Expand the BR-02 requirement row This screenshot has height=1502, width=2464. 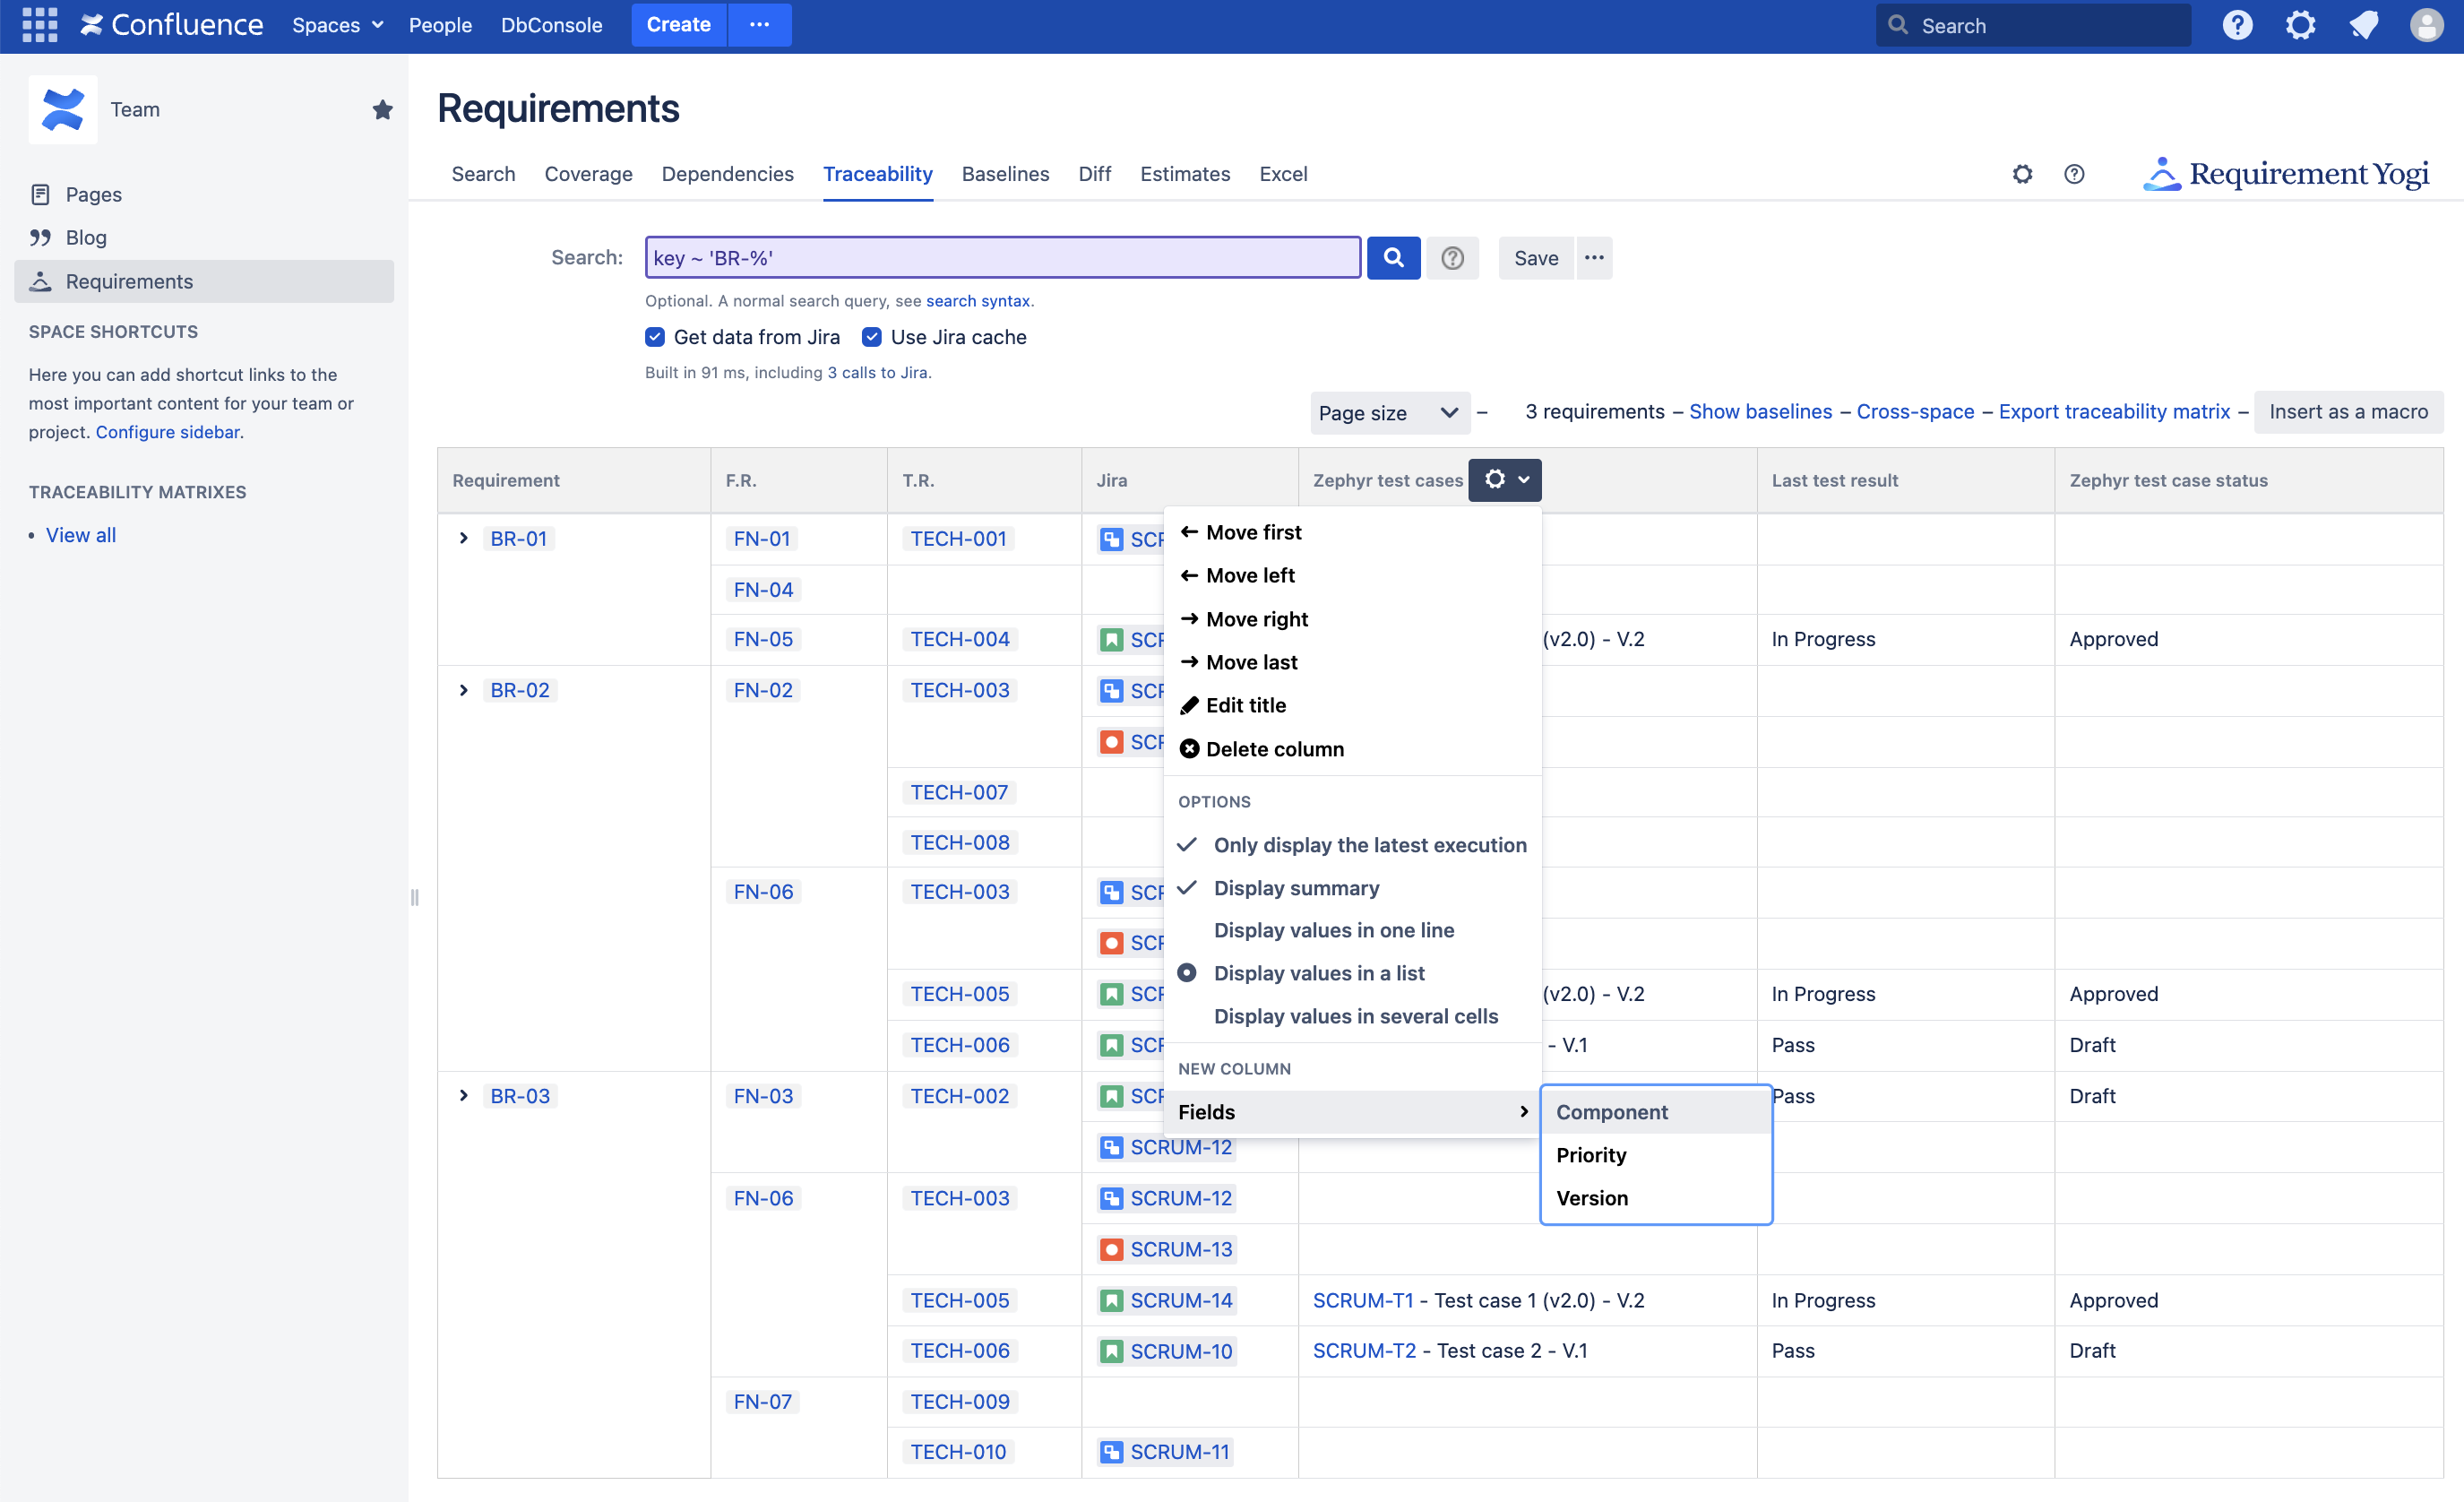[x=463, y=690]
